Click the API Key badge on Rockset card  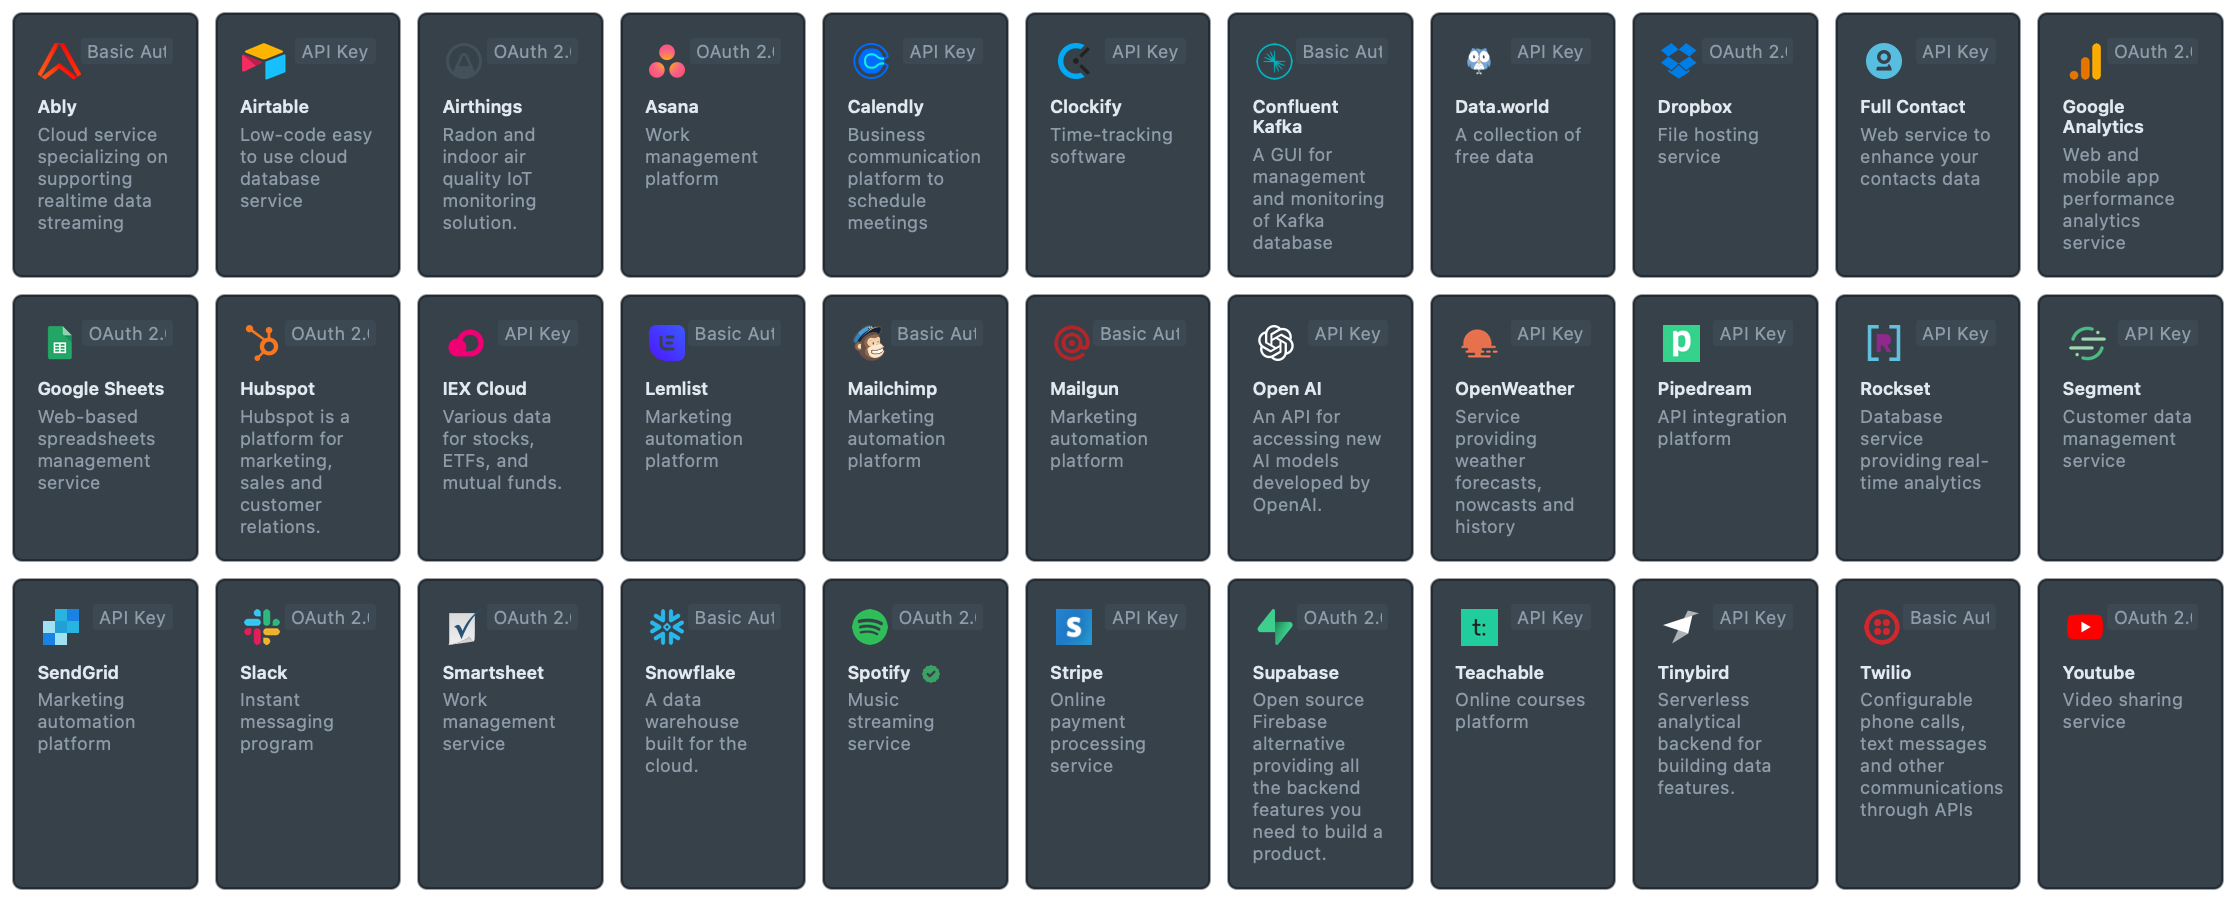(x=1955, y=334)
